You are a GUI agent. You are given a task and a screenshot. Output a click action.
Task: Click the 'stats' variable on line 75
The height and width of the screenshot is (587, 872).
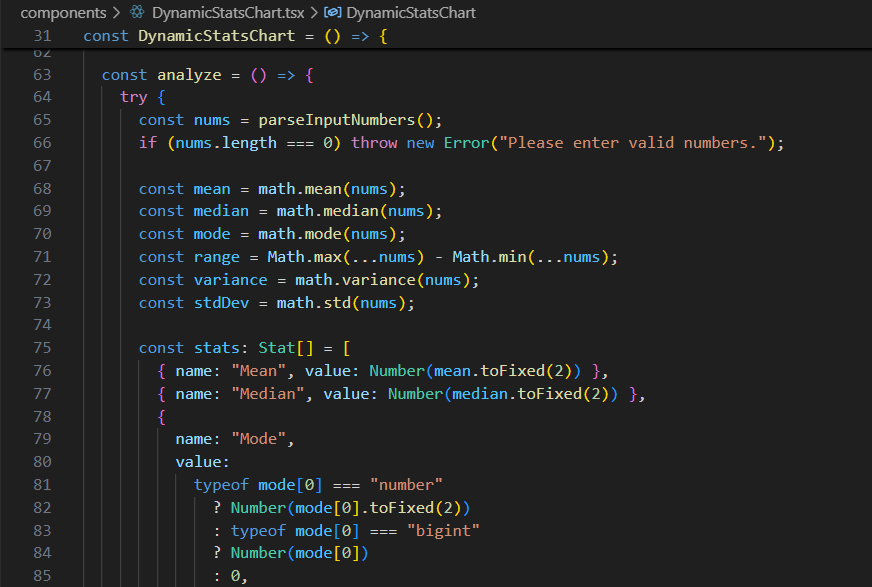(x=216, y=348)
